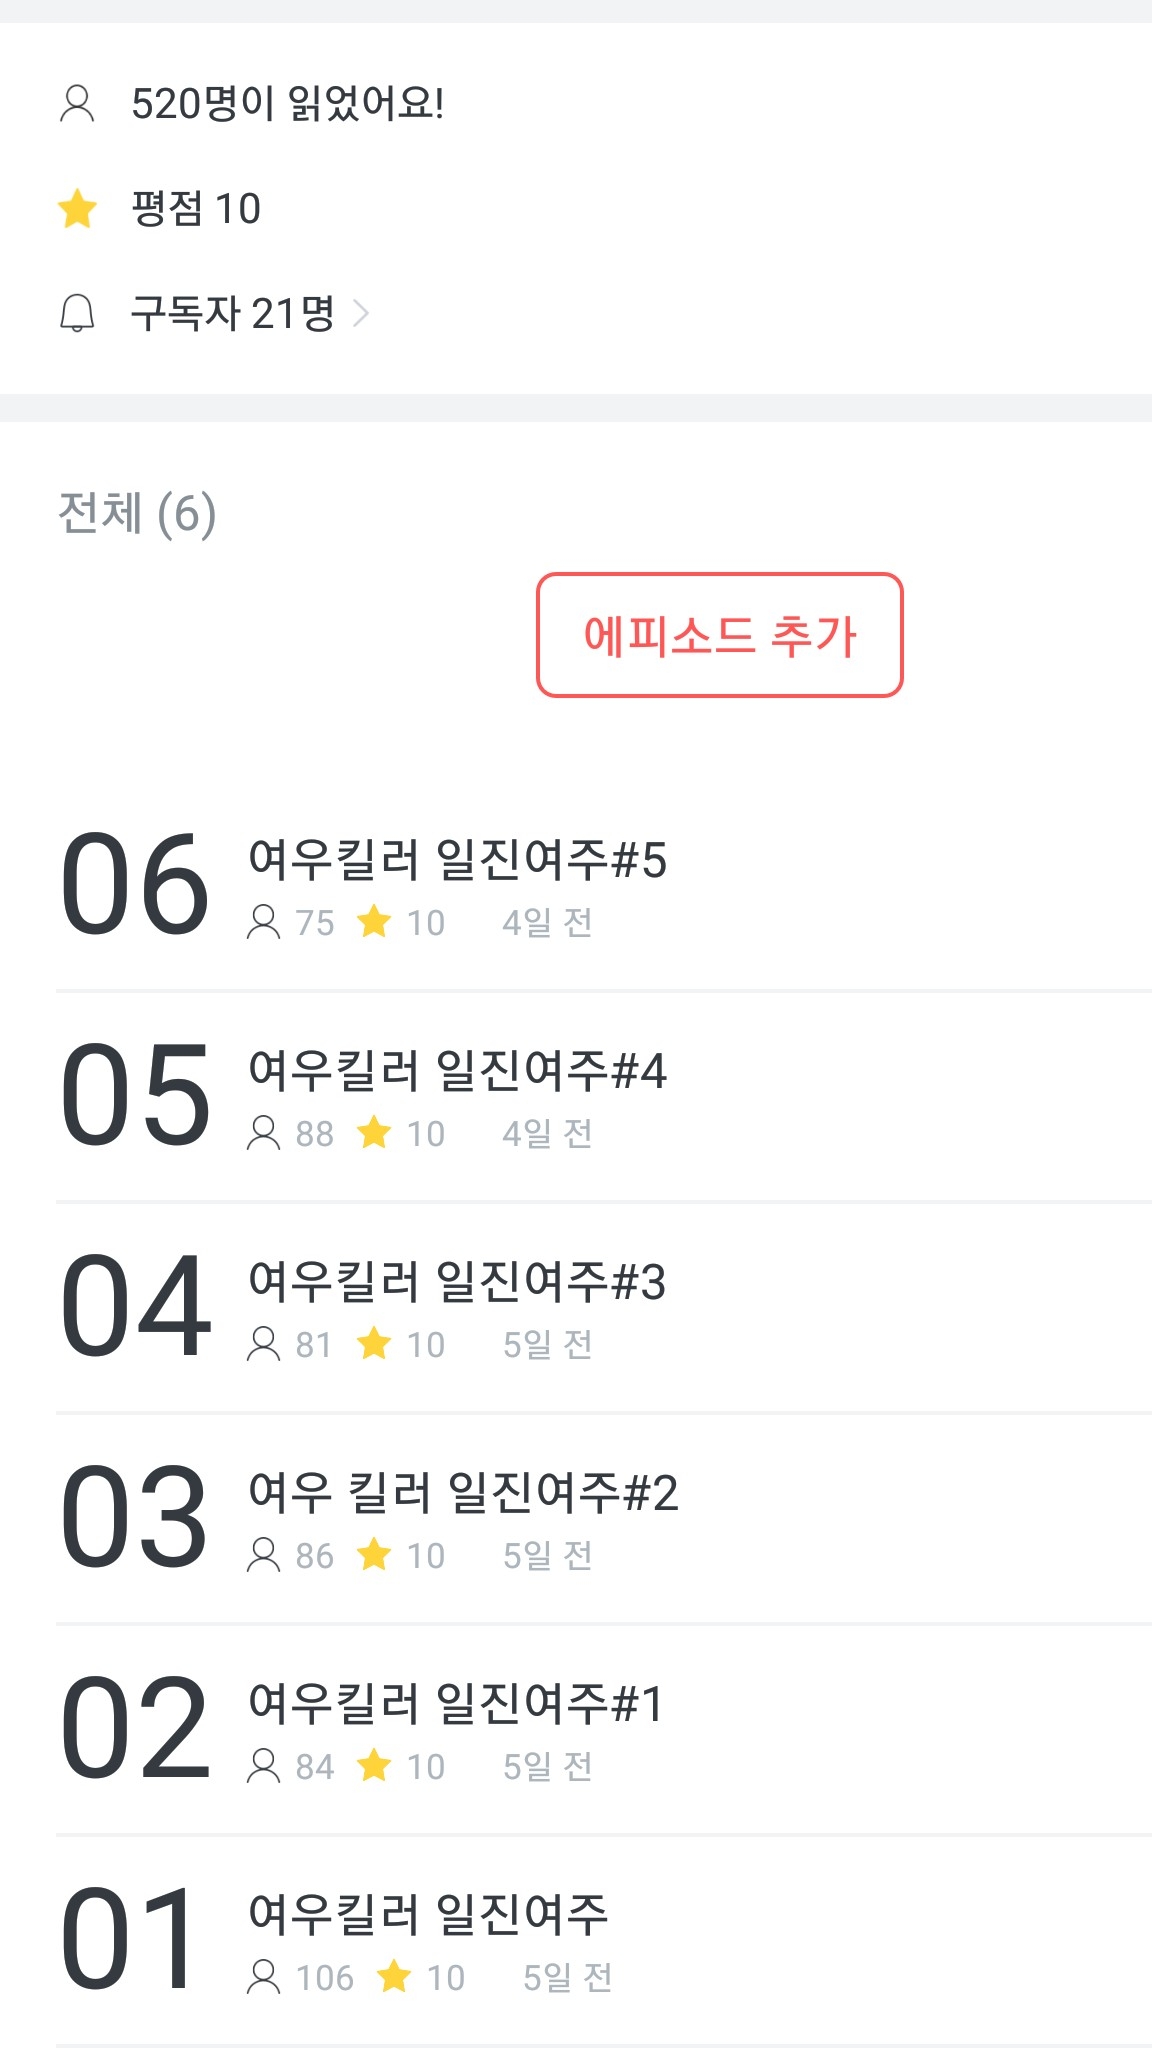Viewport: 1152px width, 2048px height.
Task: Expand subscriber list via 구독자 21명 chevron
Action: click(x=361, y=314)
